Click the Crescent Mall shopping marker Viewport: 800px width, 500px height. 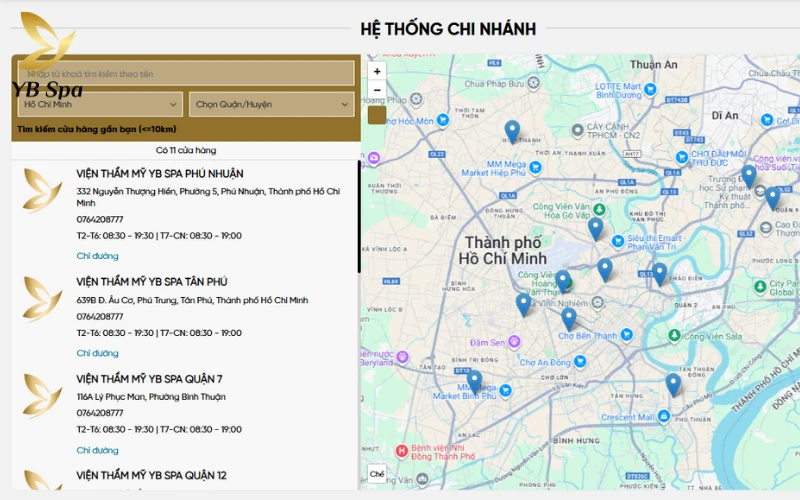(x=664, y=416)
